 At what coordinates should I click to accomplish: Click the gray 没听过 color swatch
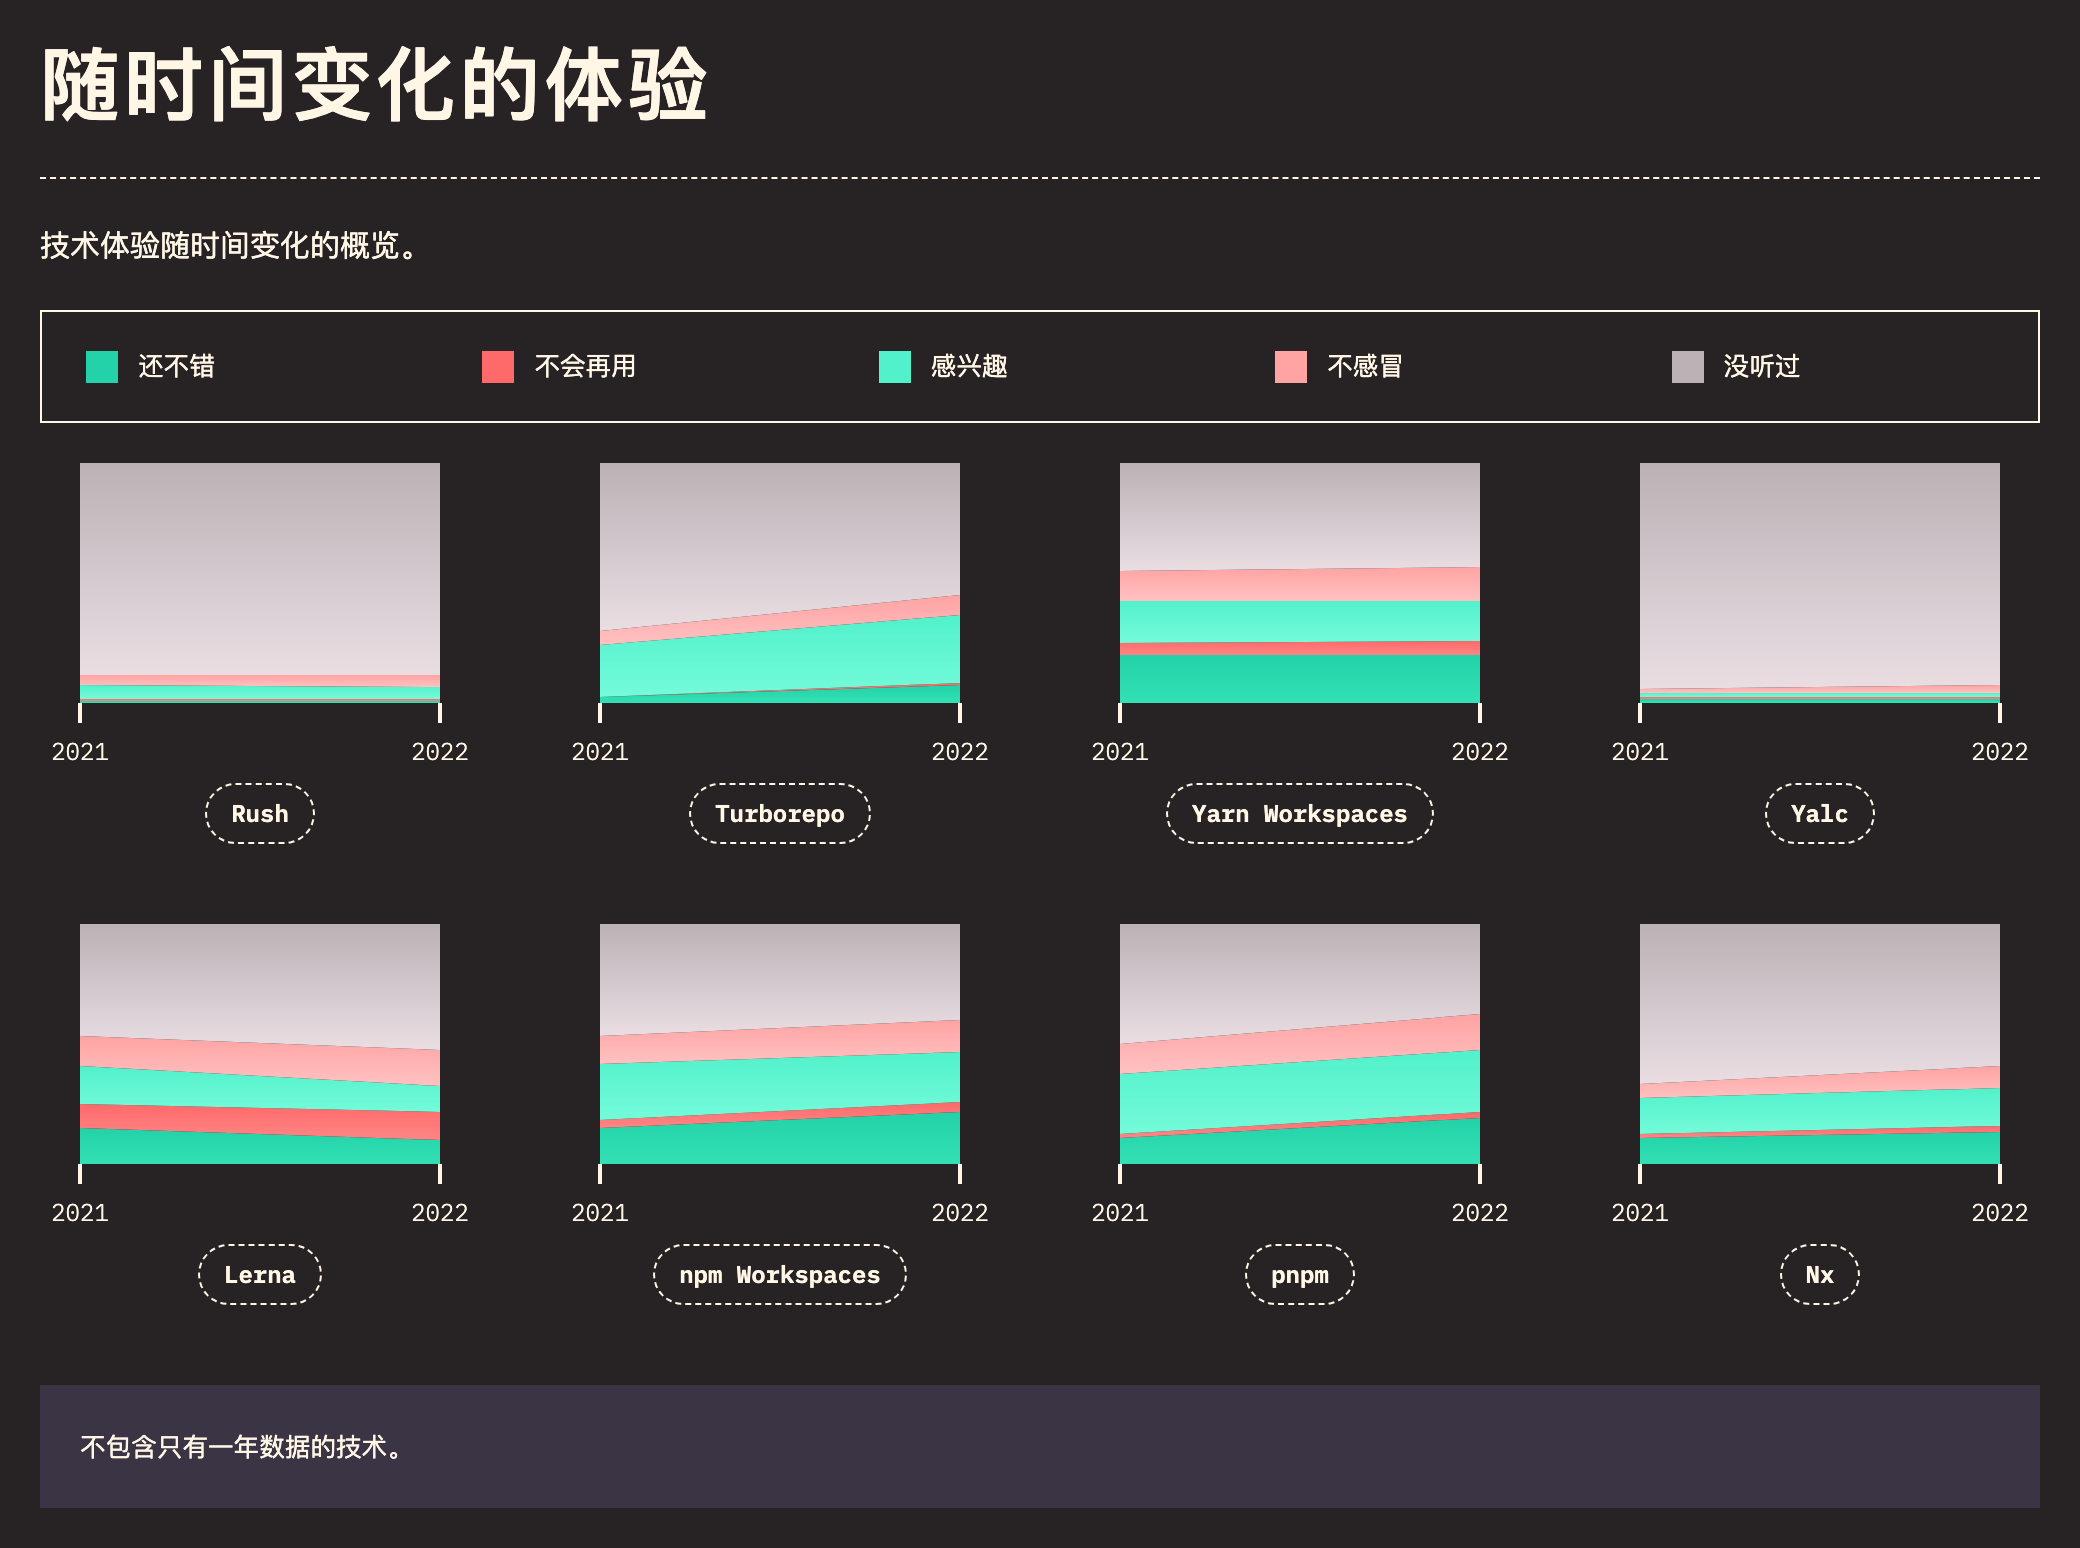[1686, 367]
